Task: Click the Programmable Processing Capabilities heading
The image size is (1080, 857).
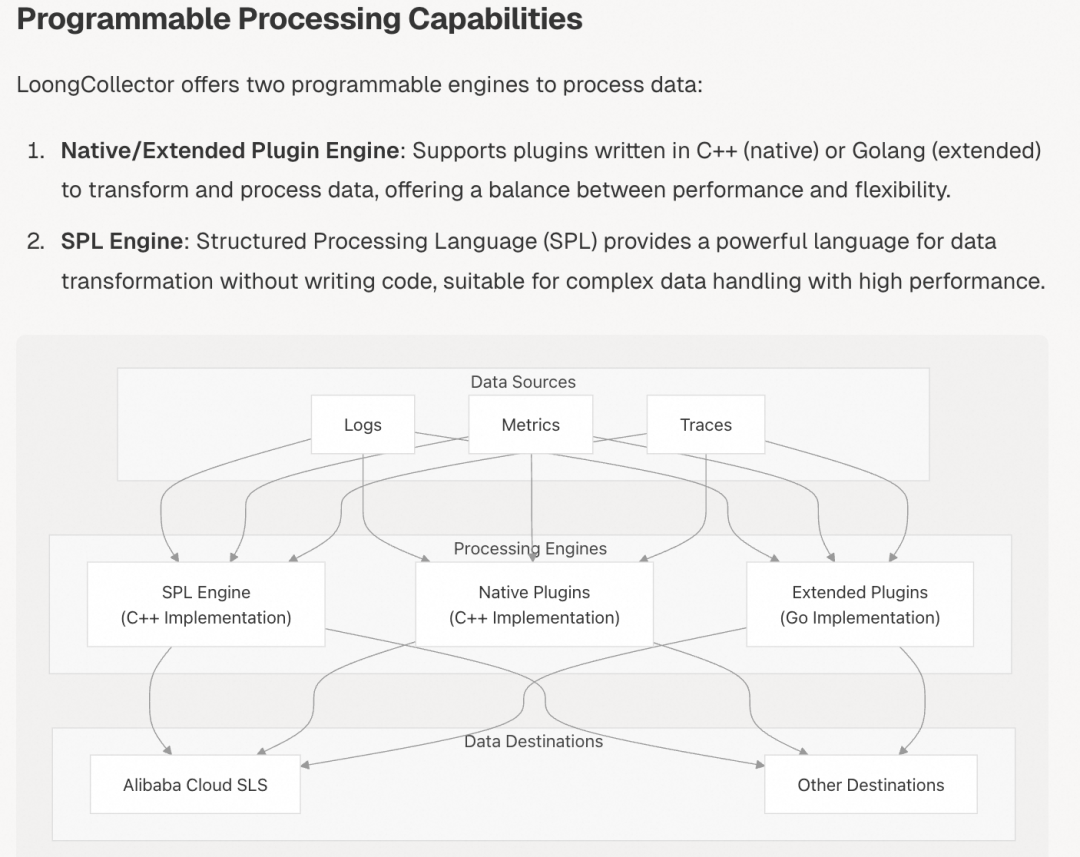Action: (x=299, y=19)
